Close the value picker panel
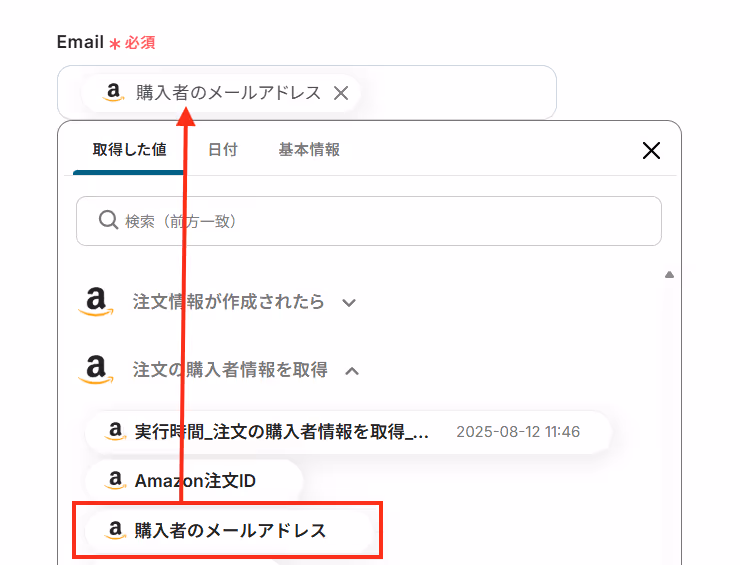Viewport: 740px width, 565px height. pyautogui.click(x=651, y=151)
